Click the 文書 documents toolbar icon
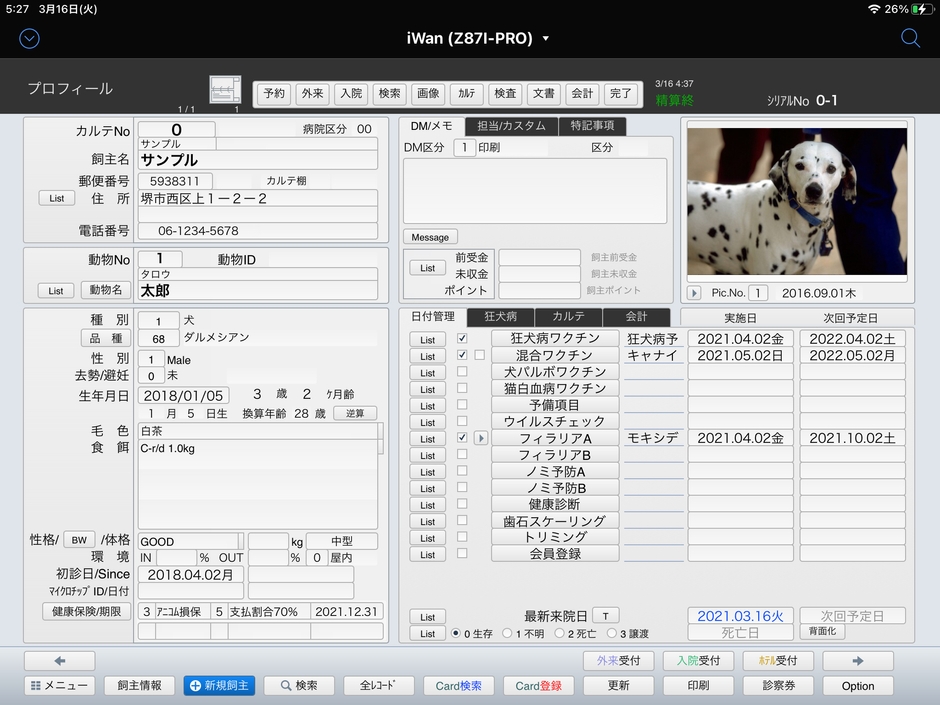The image size is (940, 705). [543, 93]
